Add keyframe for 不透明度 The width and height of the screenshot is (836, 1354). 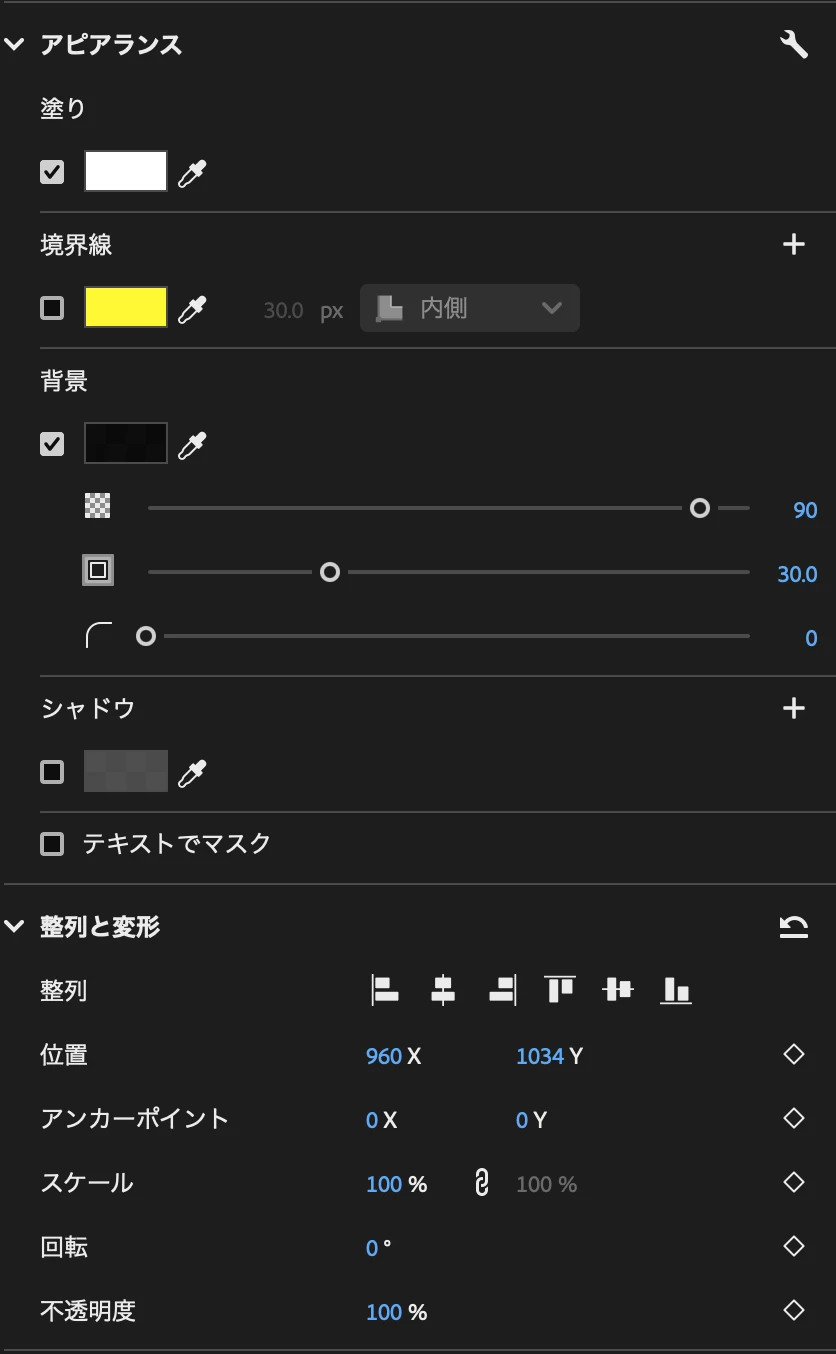coord(794,1310)
